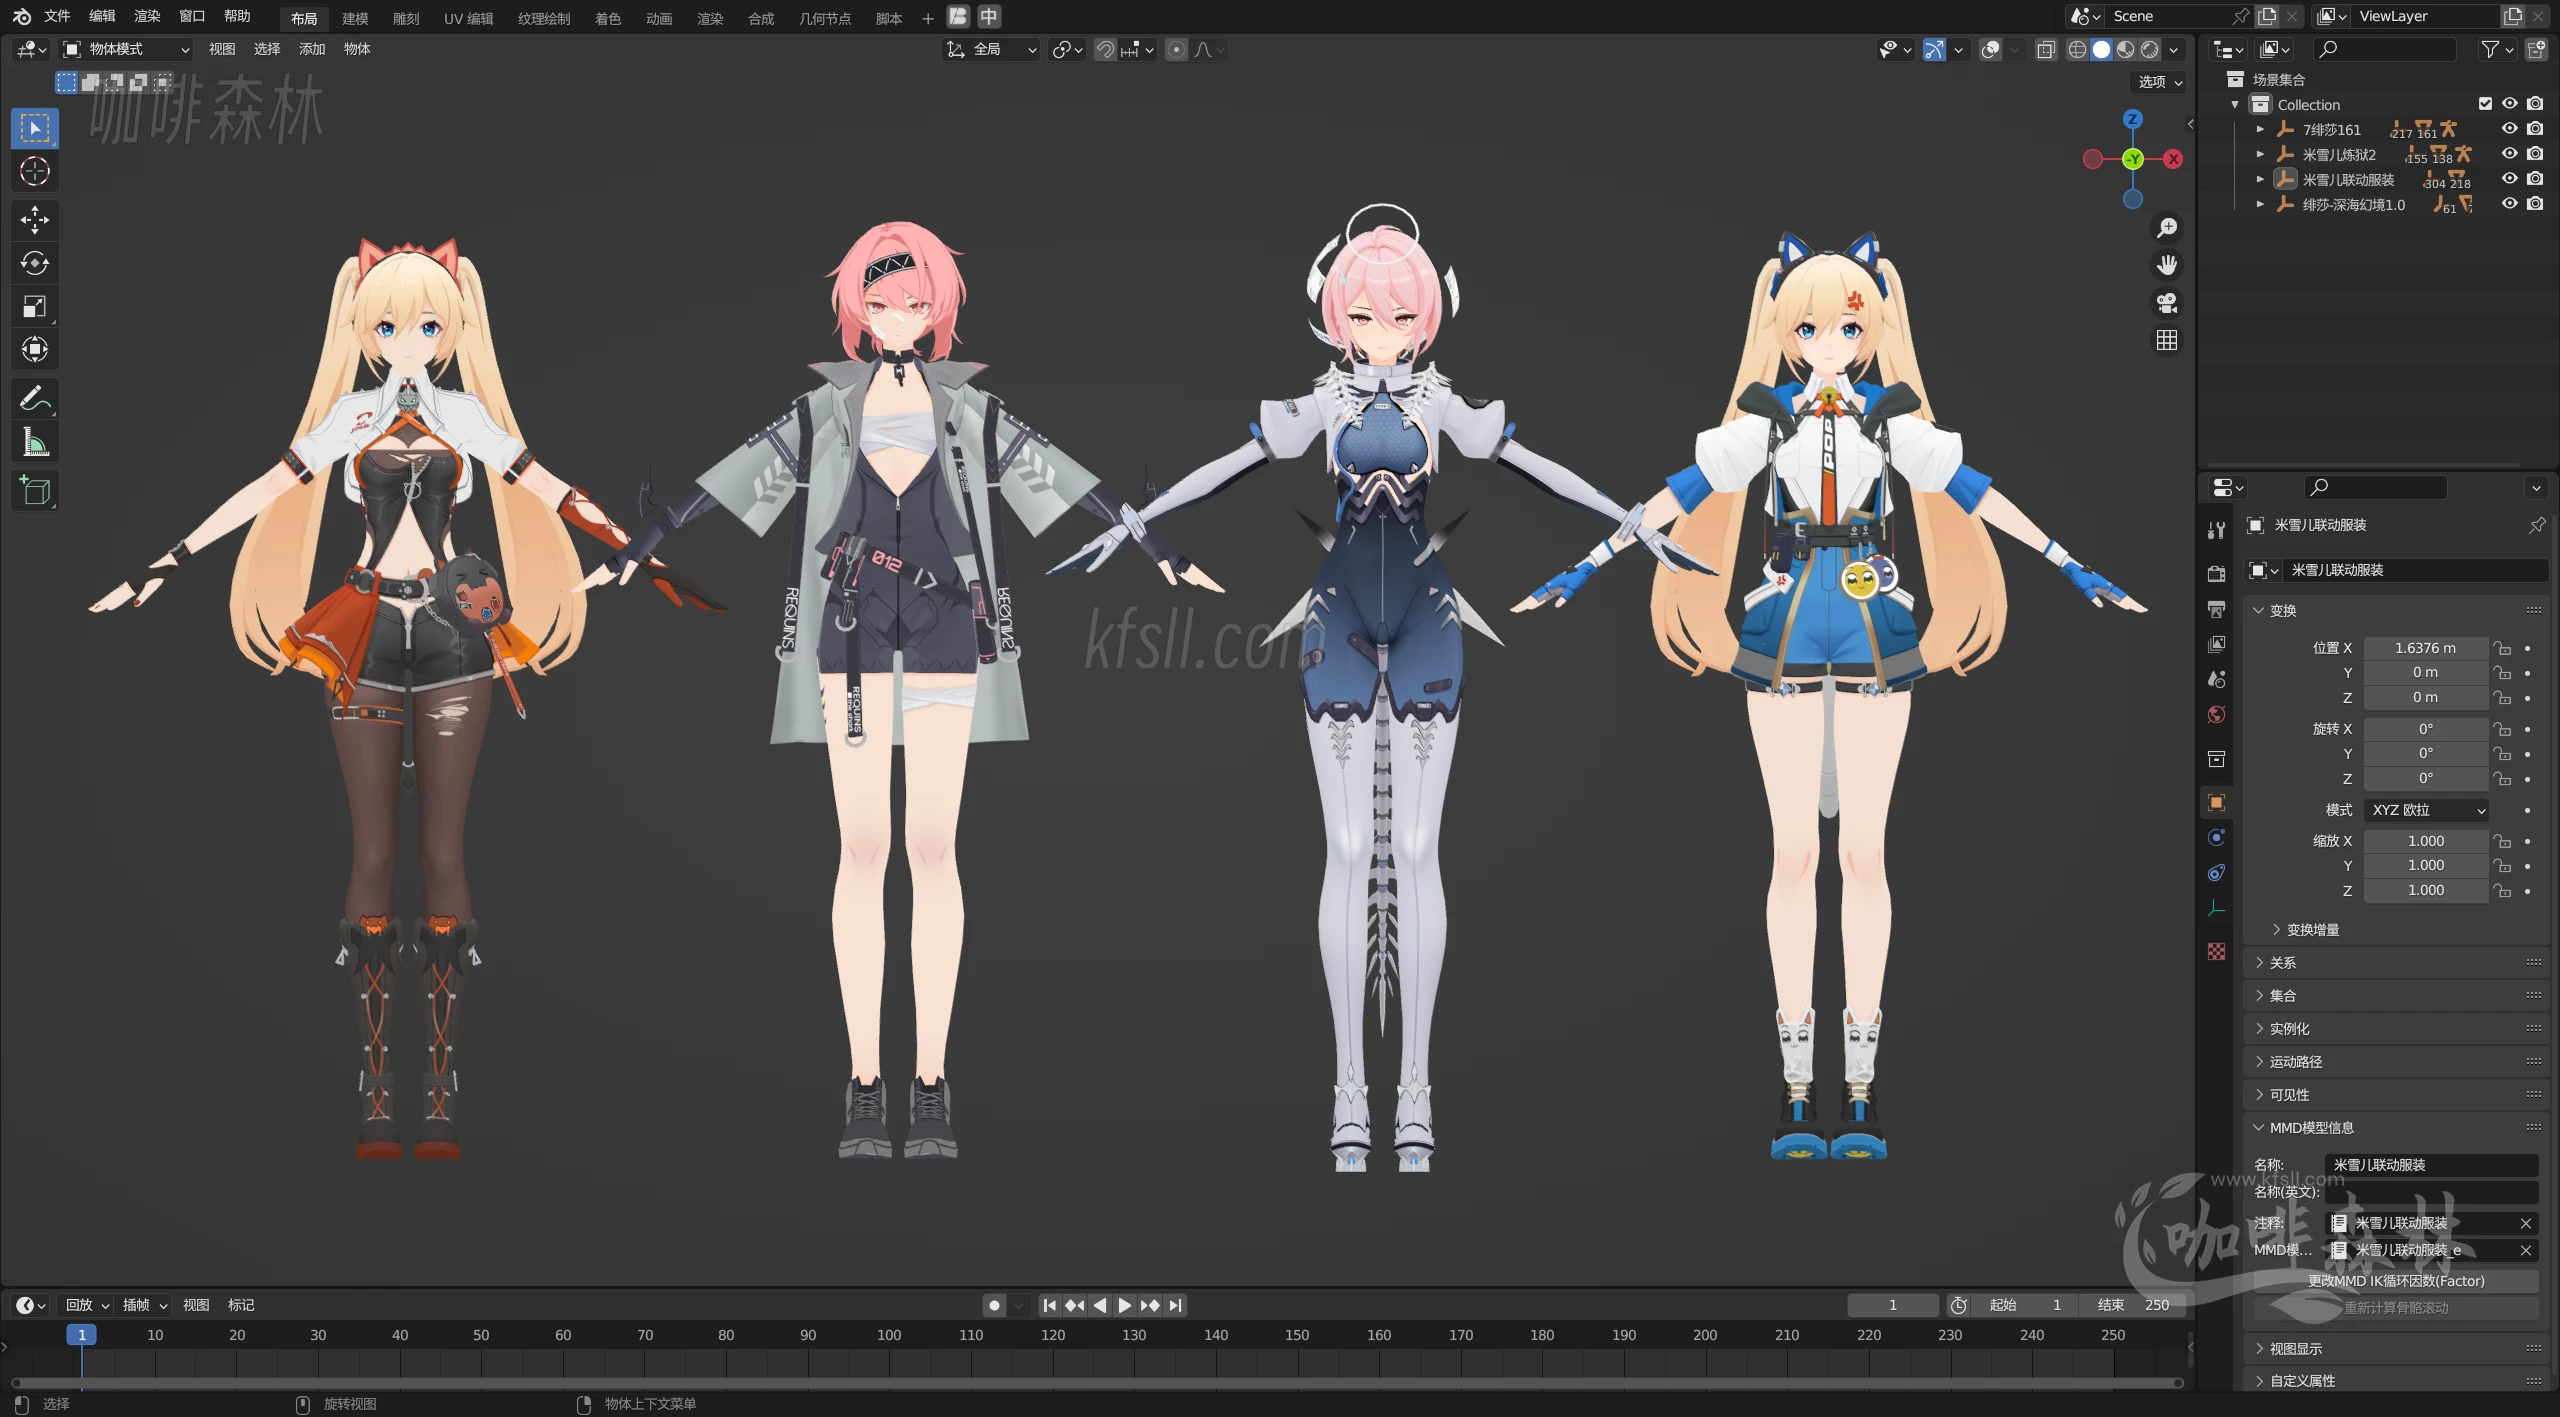Screen dimensions: 2560x1417
Task: Open the 插帧 keying popover
Action: 144,1305
